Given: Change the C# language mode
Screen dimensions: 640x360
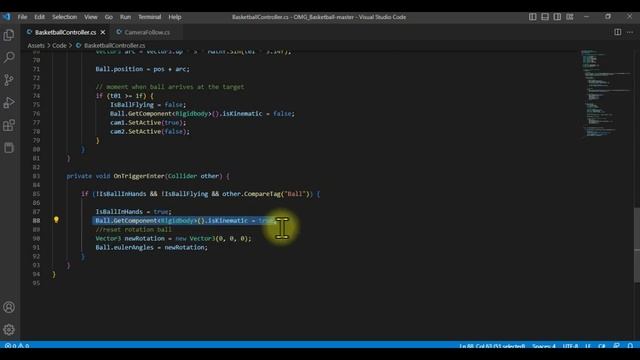Looking at the screenshot, I should 602,346.
